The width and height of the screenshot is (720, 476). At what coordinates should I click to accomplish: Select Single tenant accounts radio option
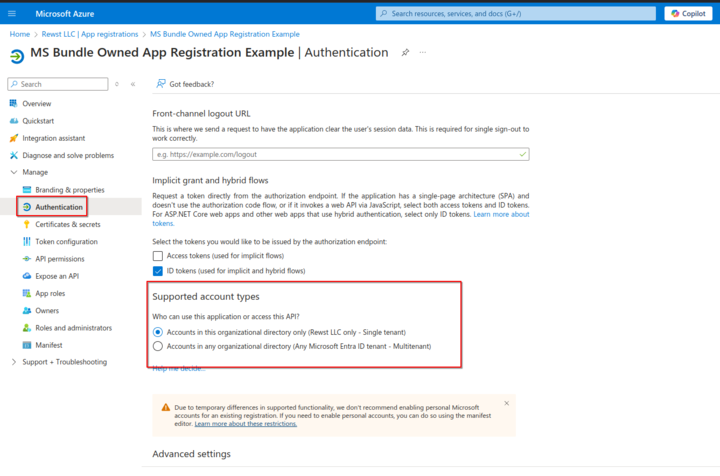[157, 331]
